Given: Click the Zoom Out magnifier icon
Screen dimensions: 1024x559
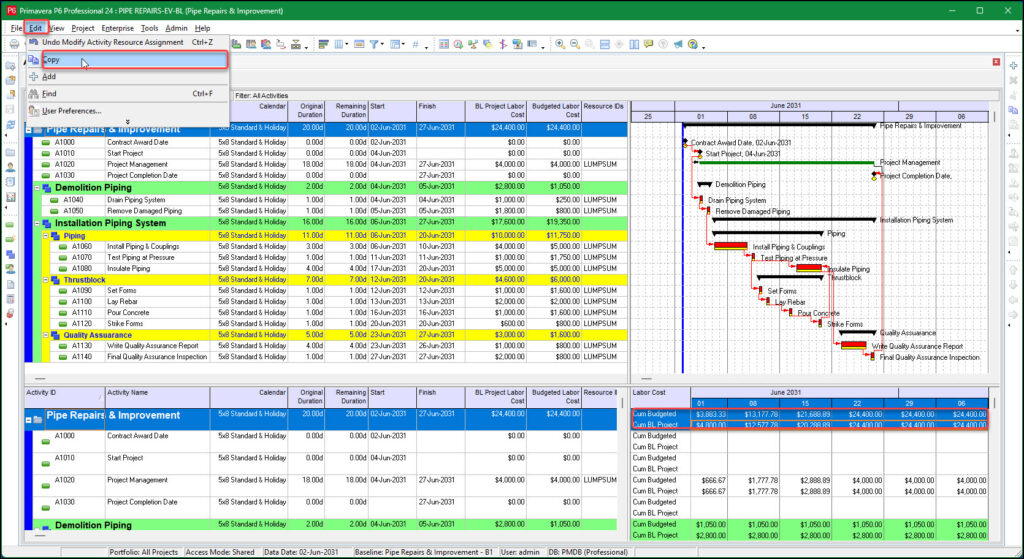Looking at the screenshot, I should 575,44.
